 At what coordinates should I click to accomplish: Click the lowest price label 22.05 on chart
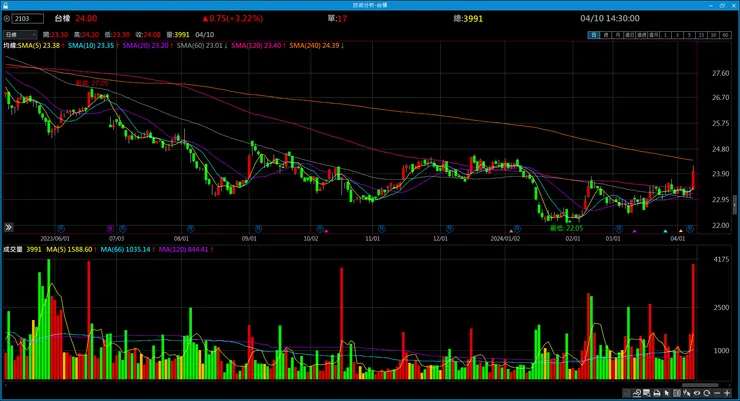point(566,228)
